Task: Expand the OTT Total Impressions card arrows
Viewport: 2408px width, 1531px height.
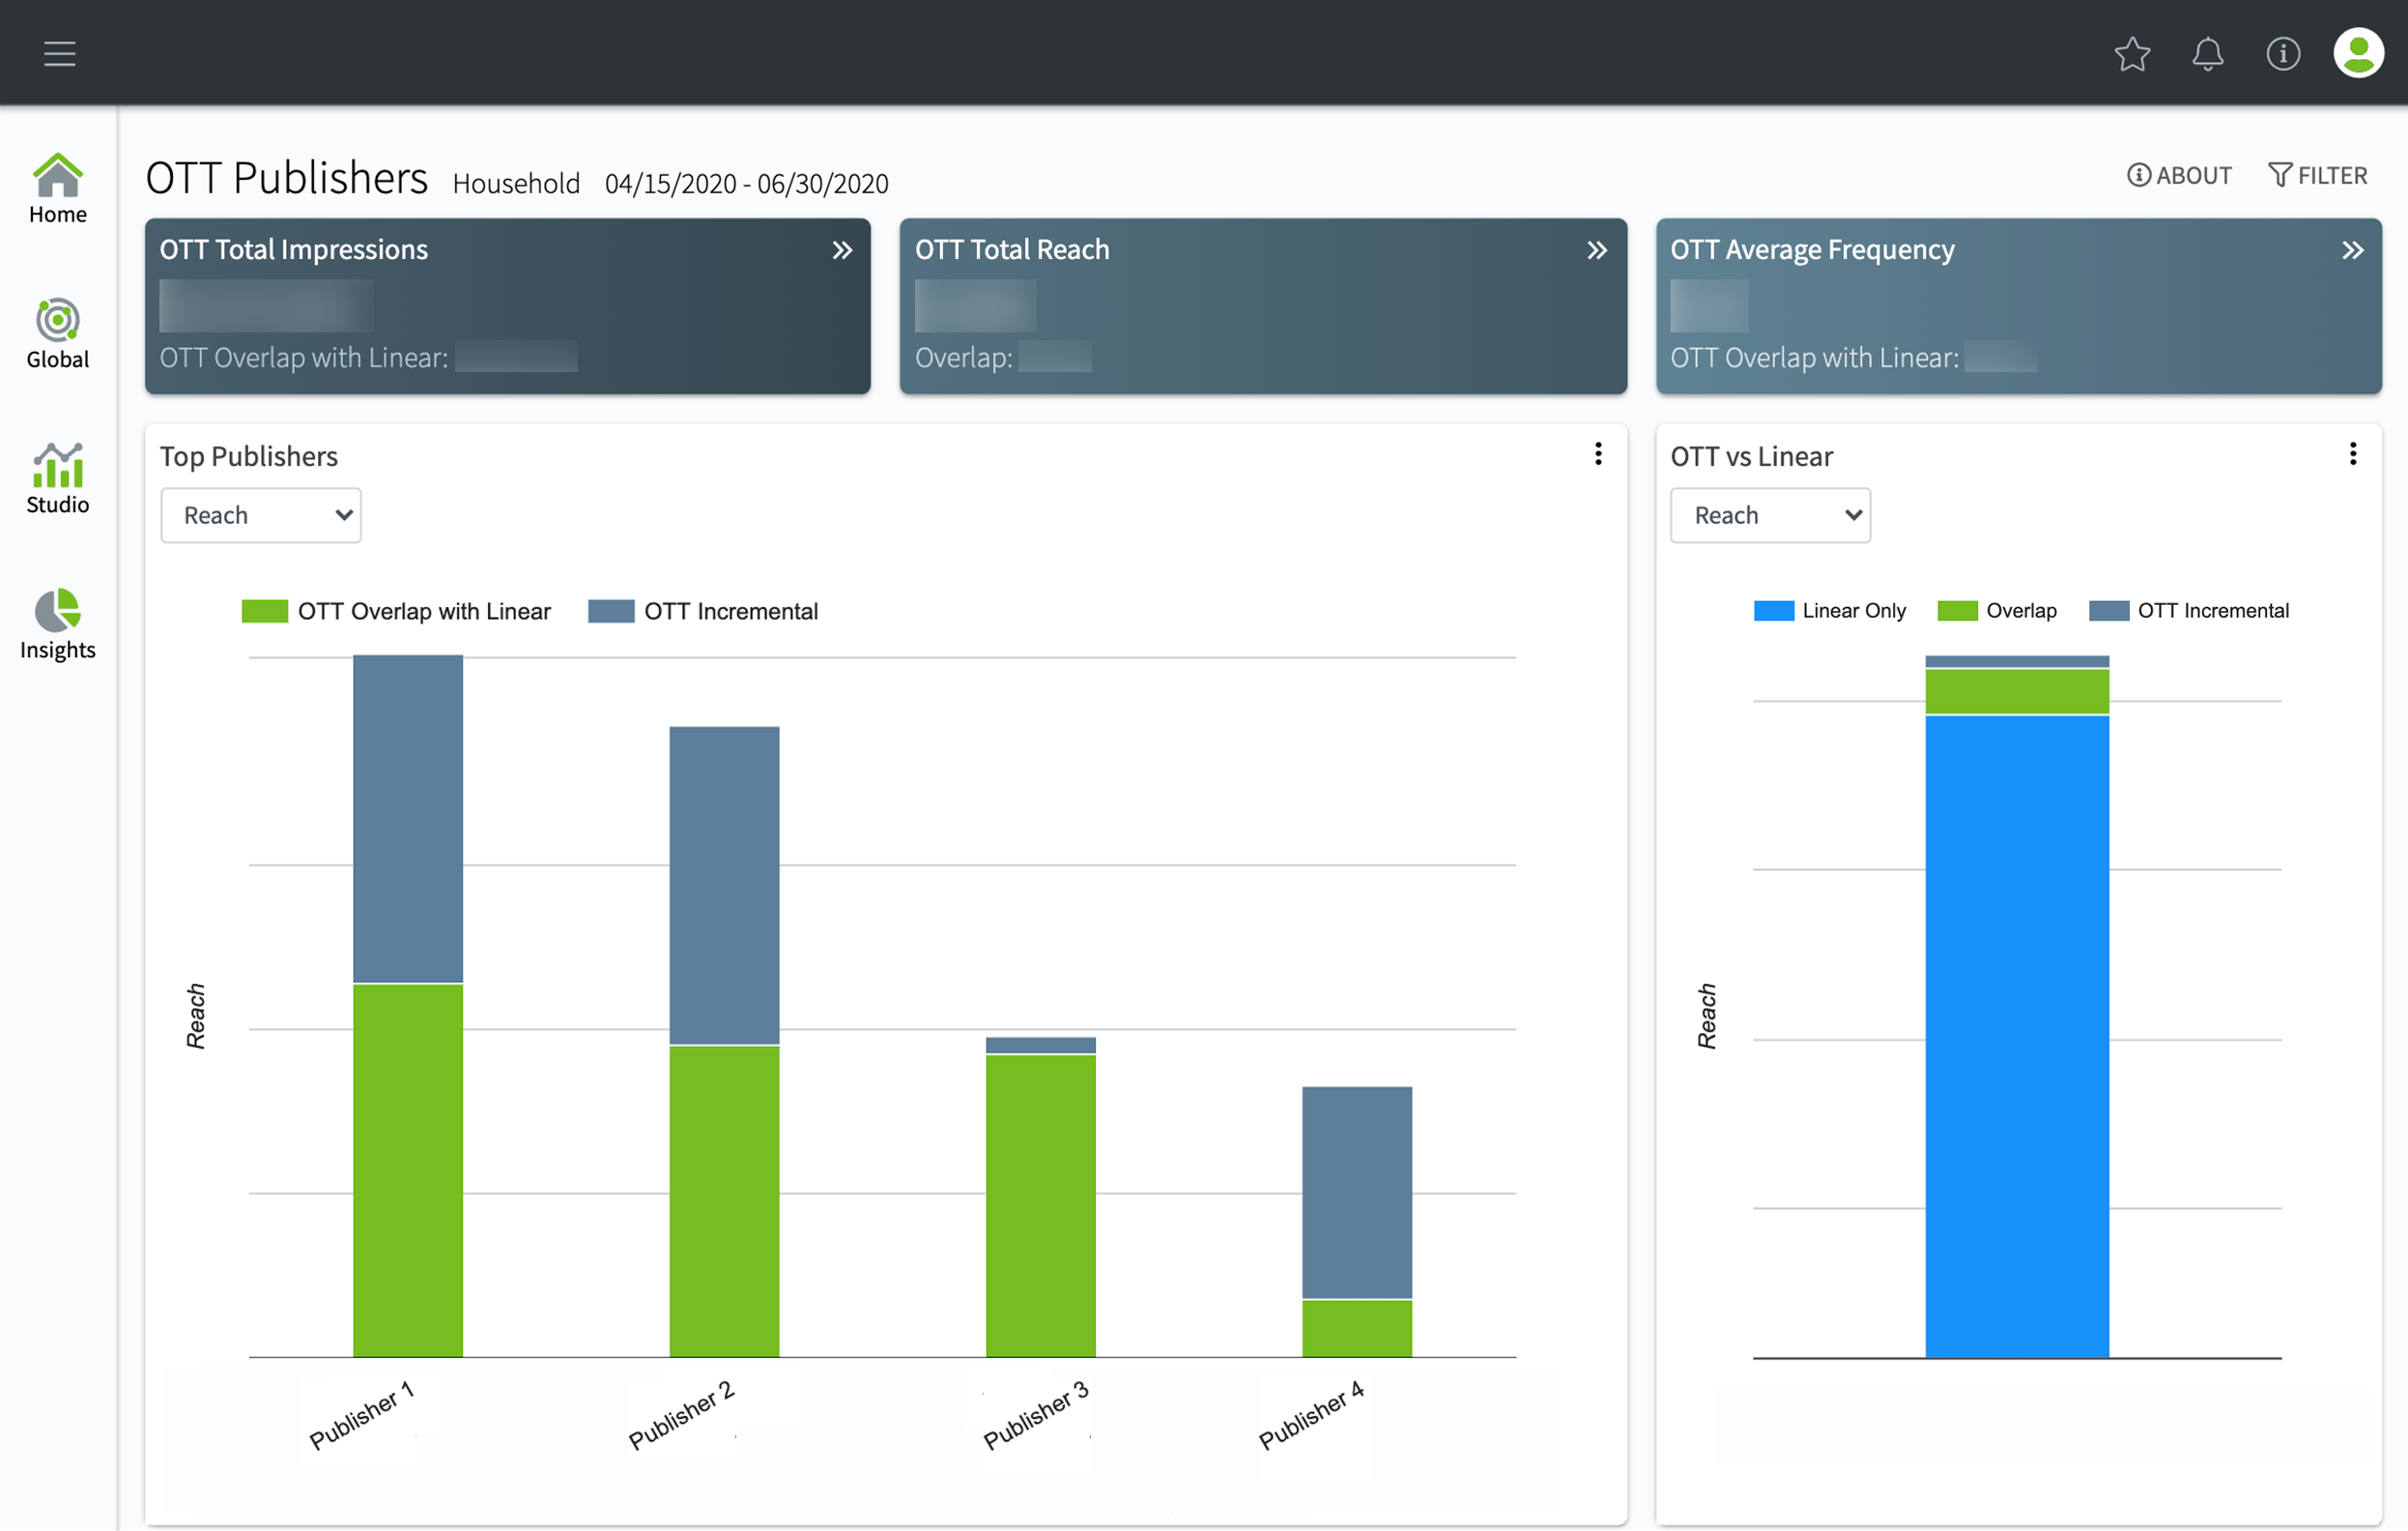Action: (x=842, y=250)
